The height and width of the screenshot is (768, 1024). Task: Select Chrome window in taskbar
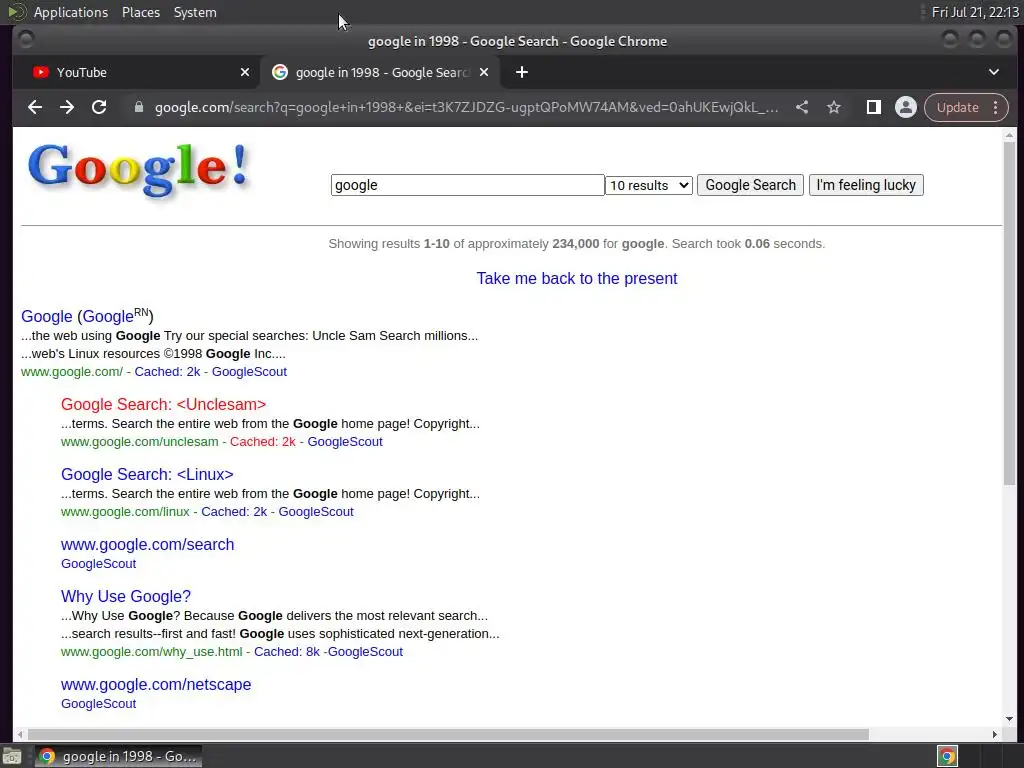point(118,756)
